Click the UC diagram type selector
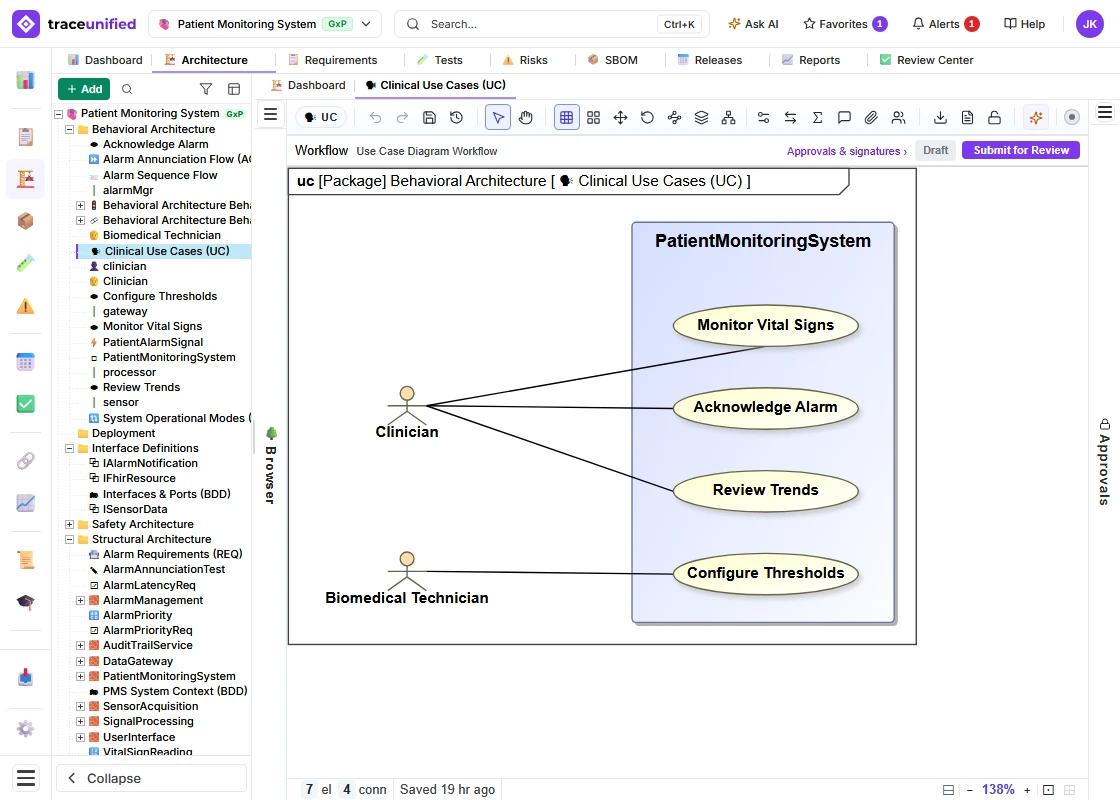 [321, 117]
